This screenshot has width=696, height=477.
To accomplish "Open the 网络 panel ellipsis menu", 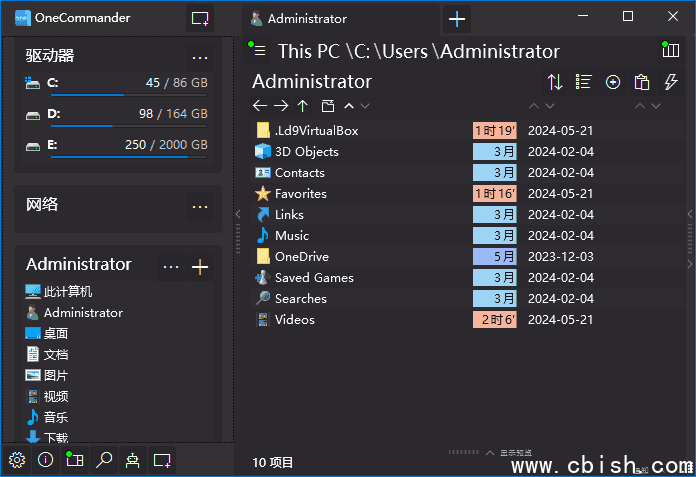I will (200, 206).
